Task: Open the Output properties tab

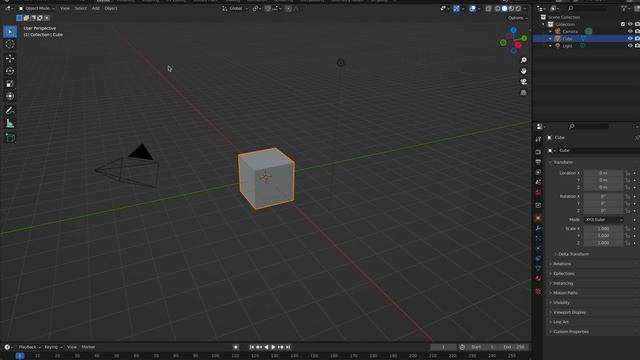Action: (x=538, y=162)
